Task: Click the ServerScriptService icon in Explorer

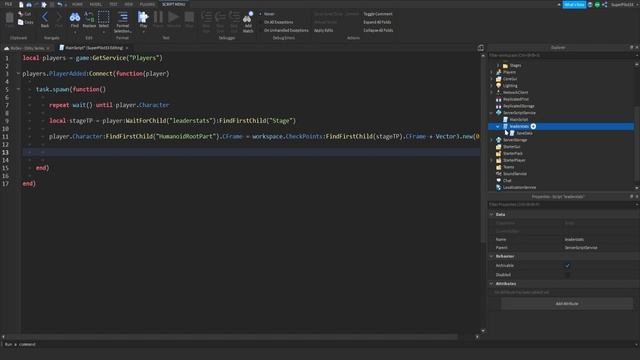Action: pos(498,113)
